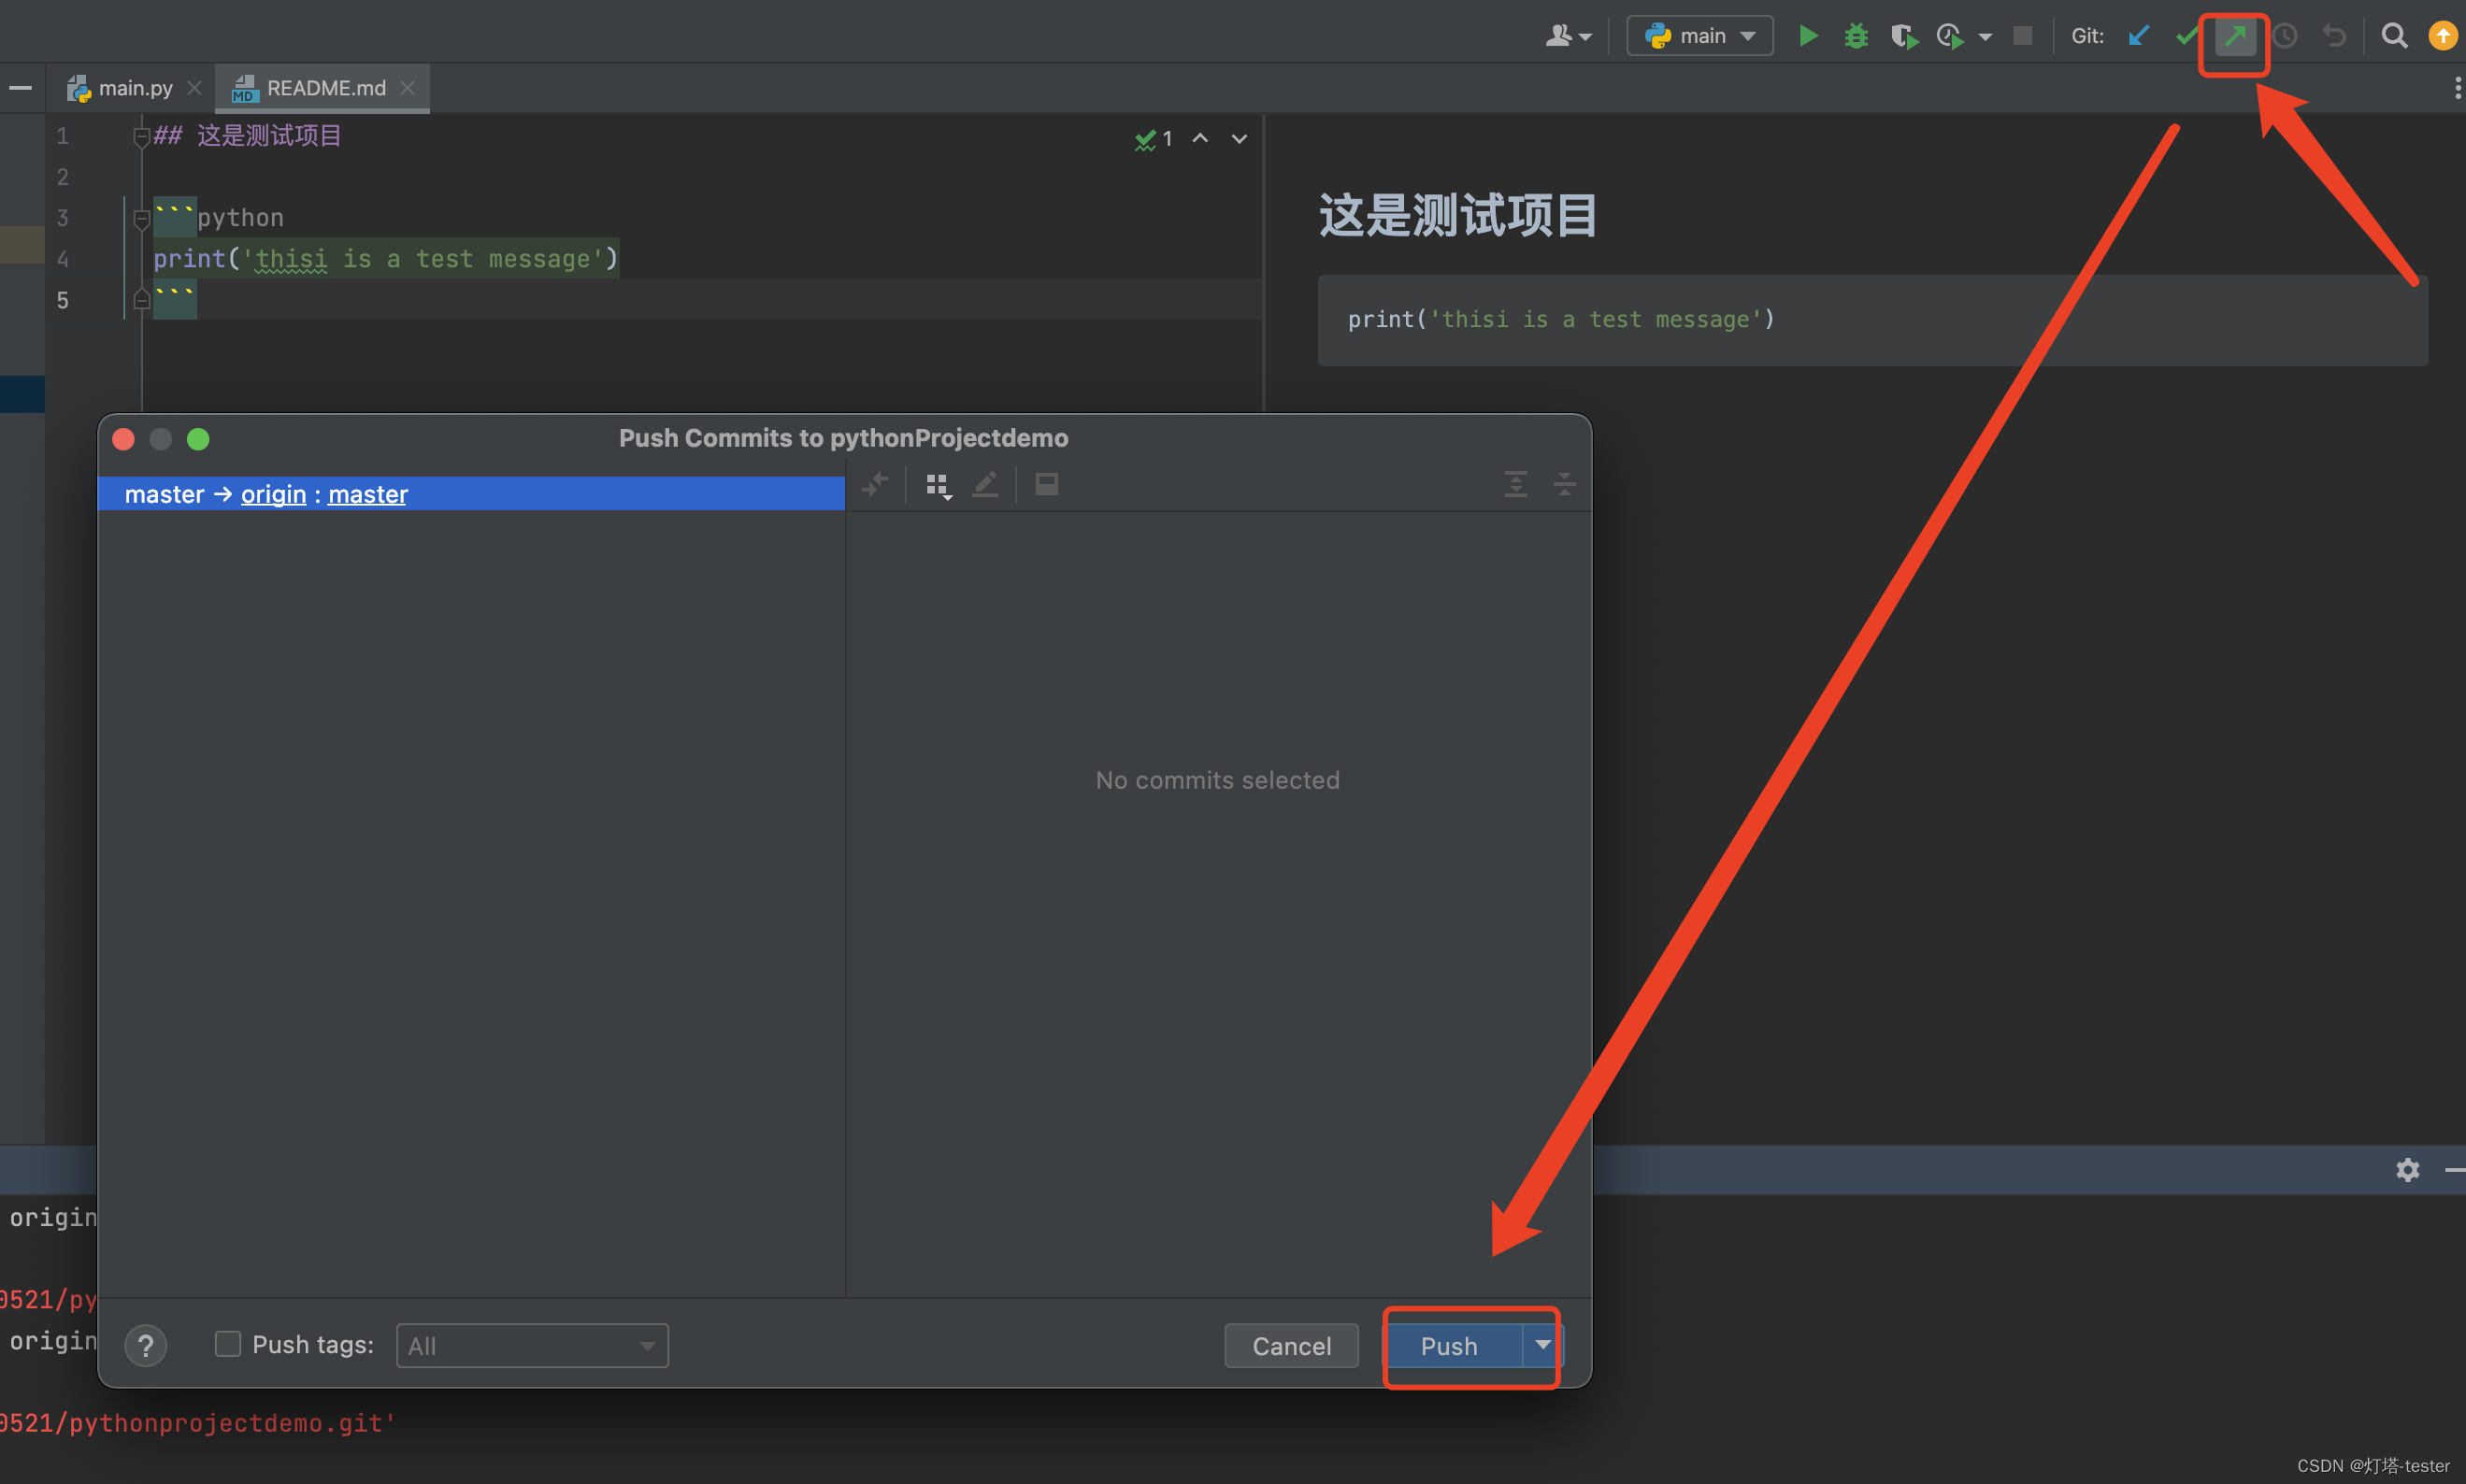Collapse the heading fold on line 1

click(x=141, y=137)
